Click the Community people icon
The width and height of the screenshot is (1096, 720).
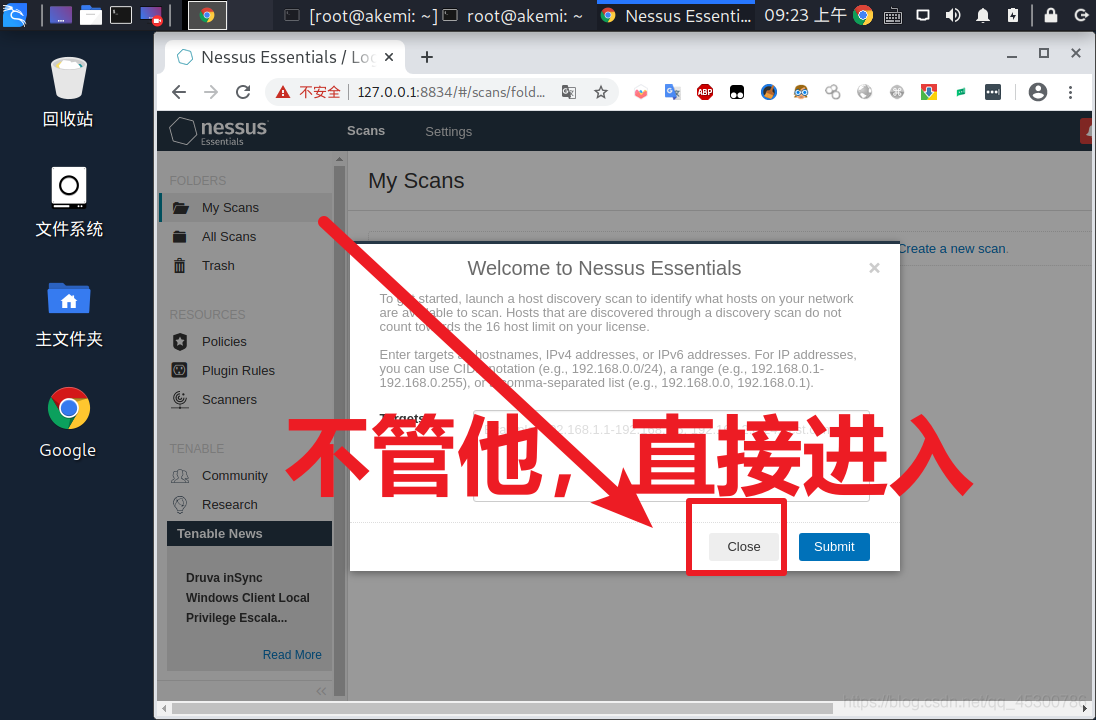tap(180, 476)
